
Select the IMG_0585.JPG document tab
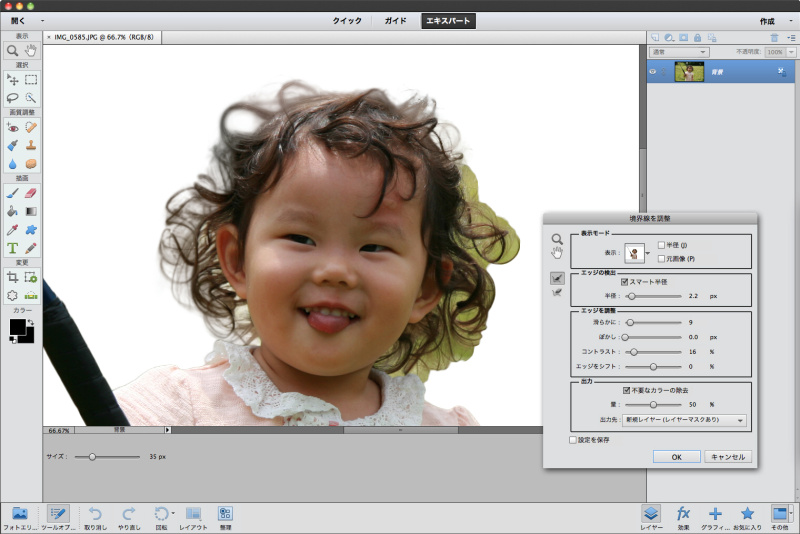click(x=103, y=37)
